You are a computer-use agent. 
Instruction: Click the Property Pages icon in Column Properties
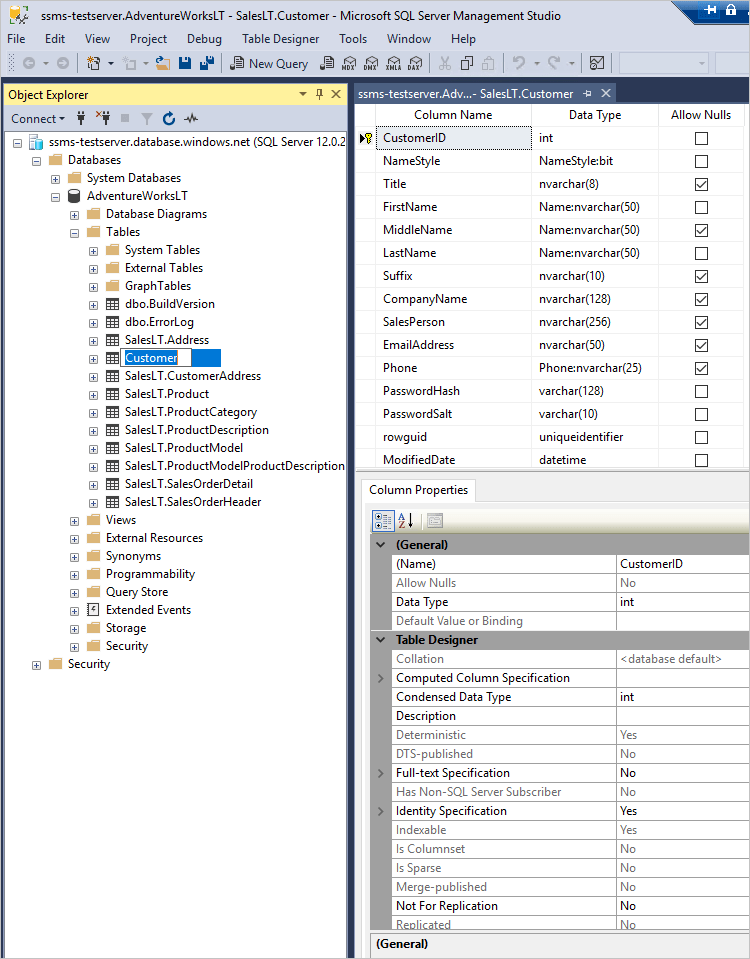click(435, 520)
